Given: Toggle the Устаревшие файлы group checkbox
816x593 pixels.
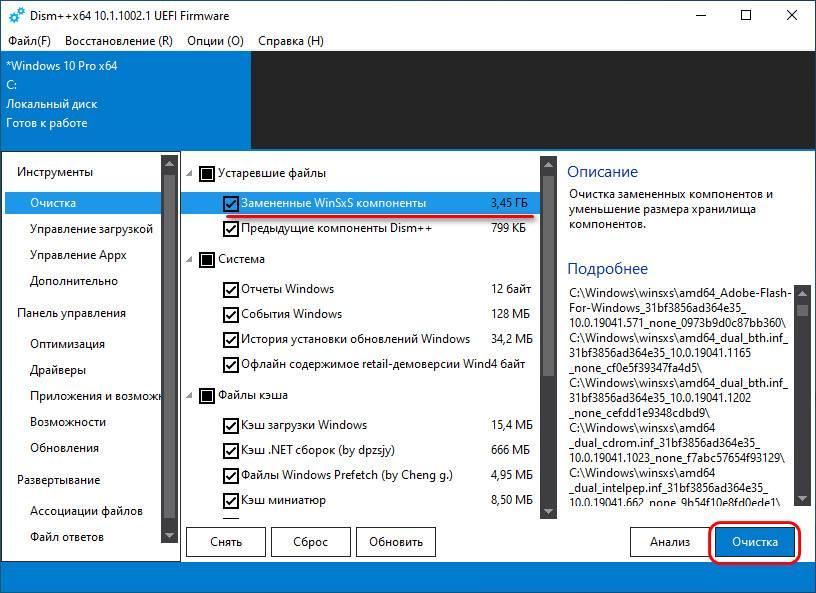Looking at the screenshot, I should point(207,173).
